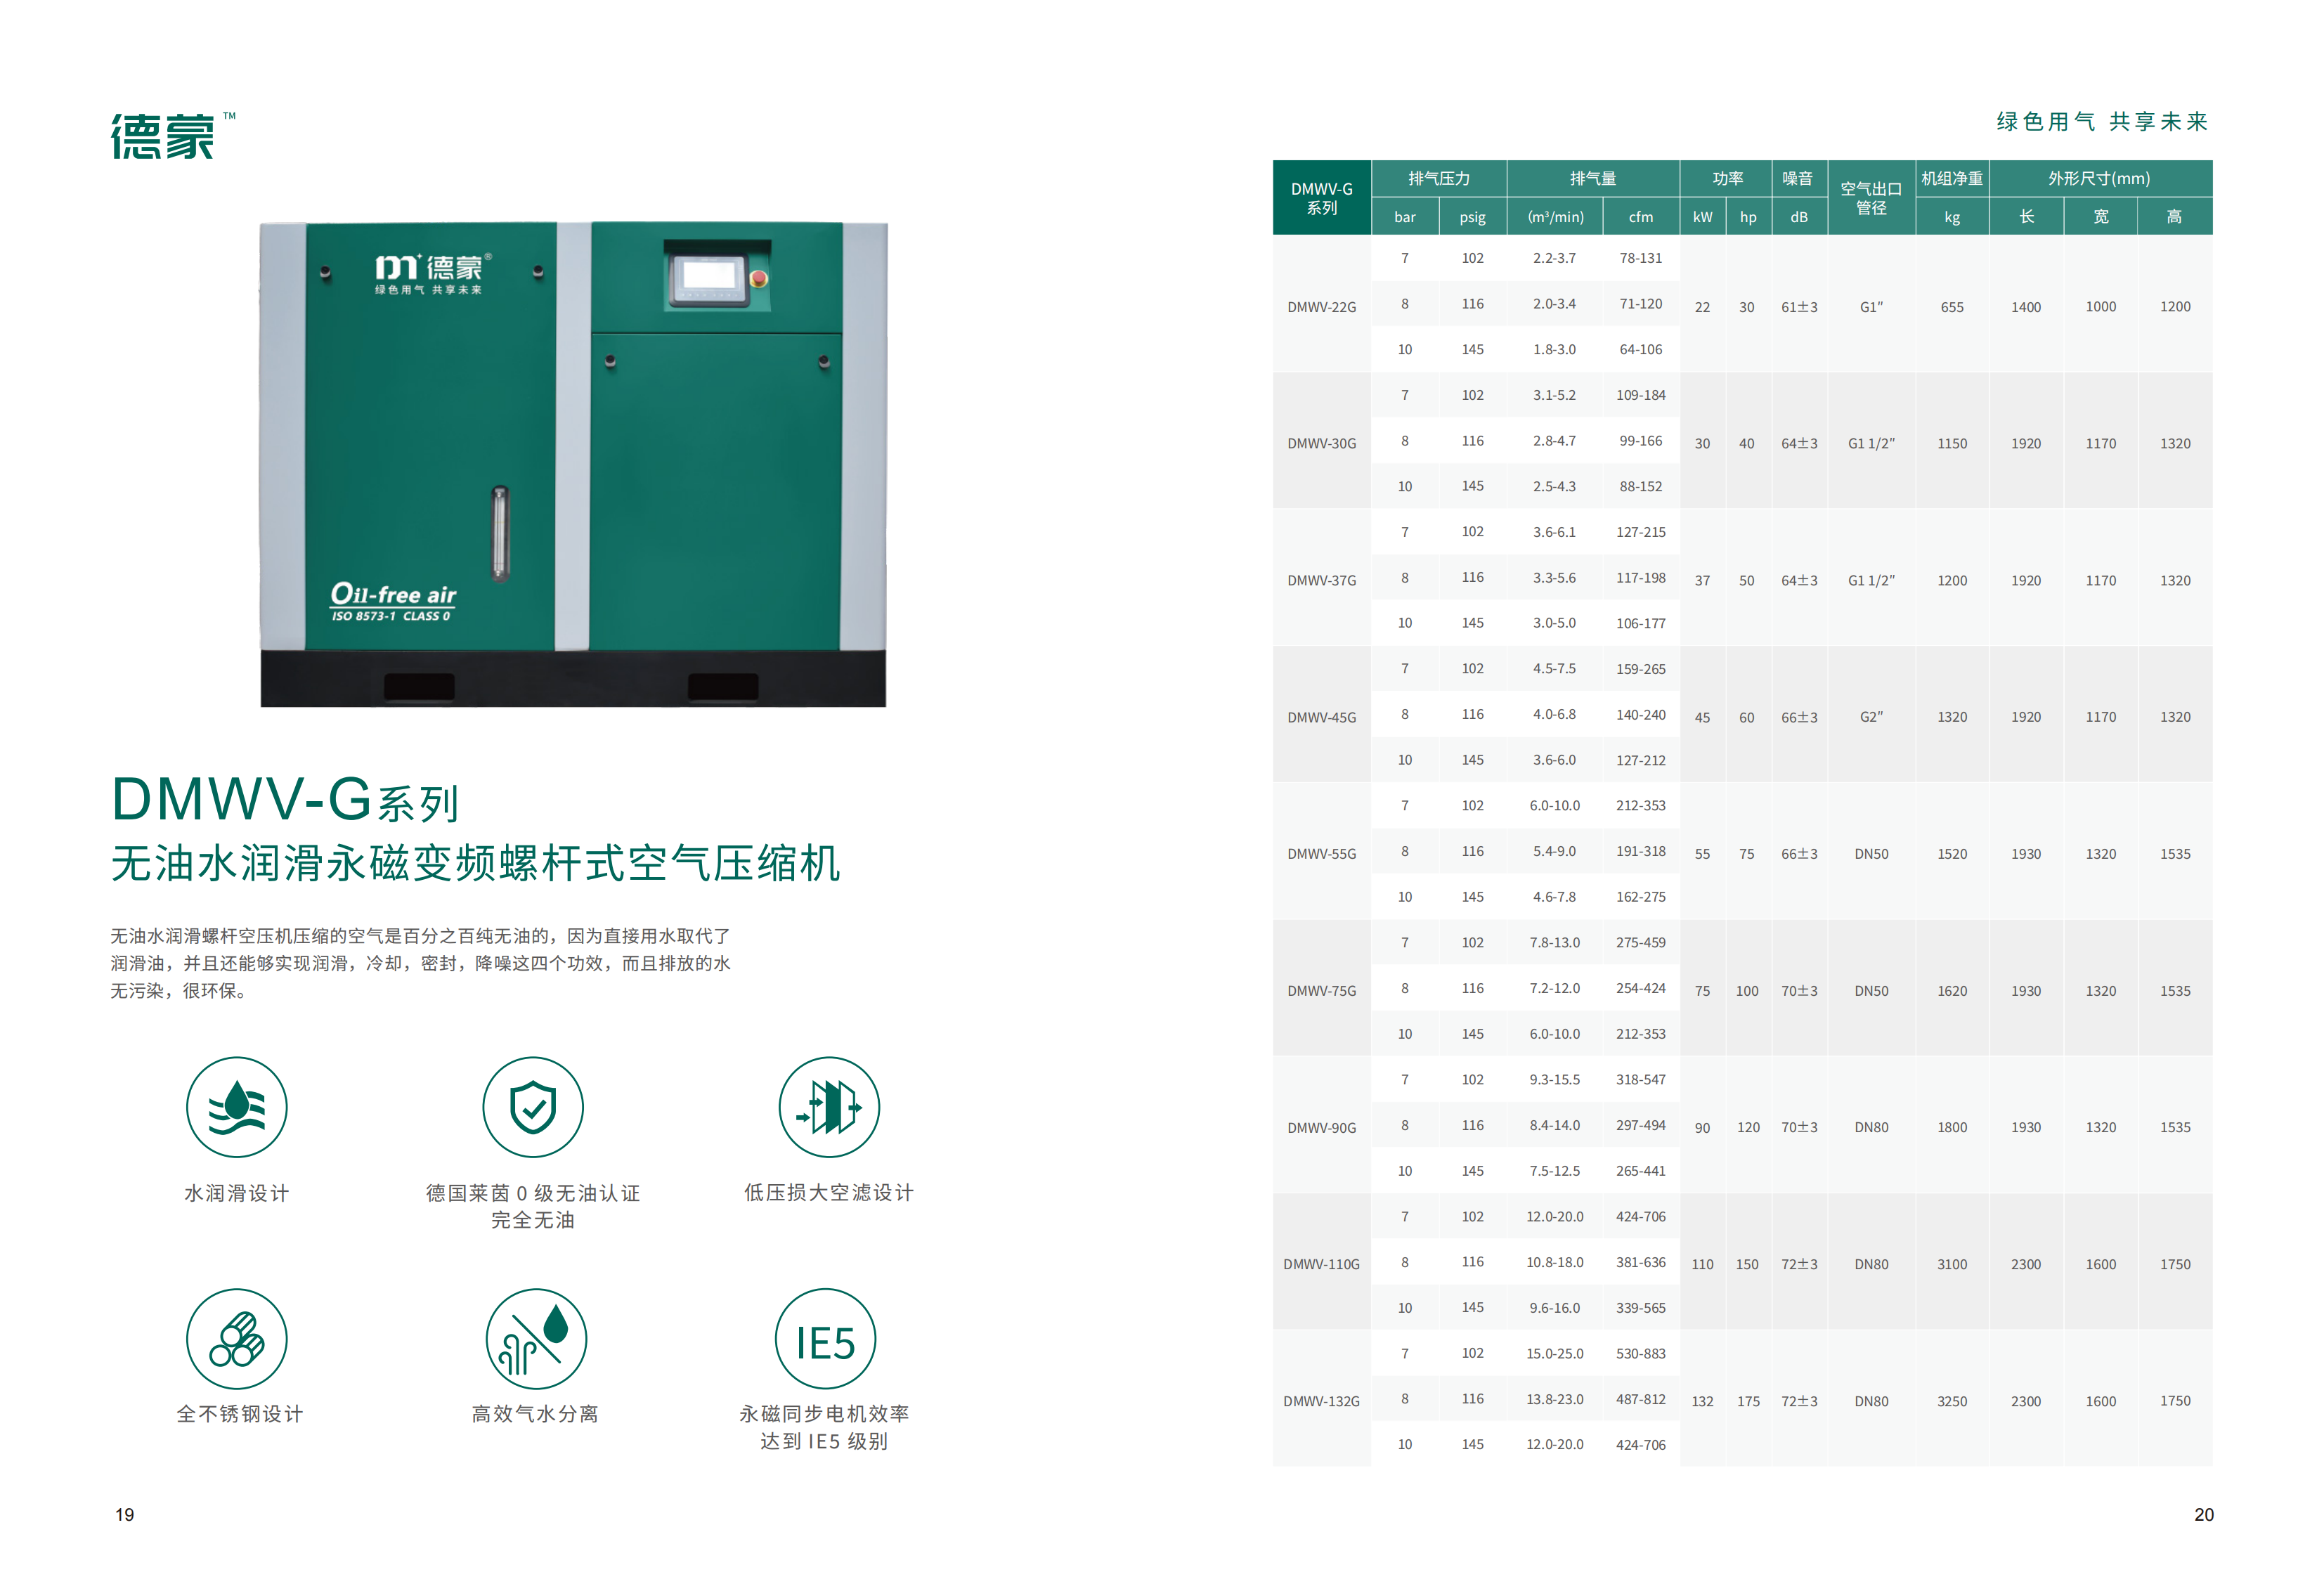Click the 9.3-15.5 air flow value
Screen dimensions: 2324x1577
[x=1555, y=1080]
